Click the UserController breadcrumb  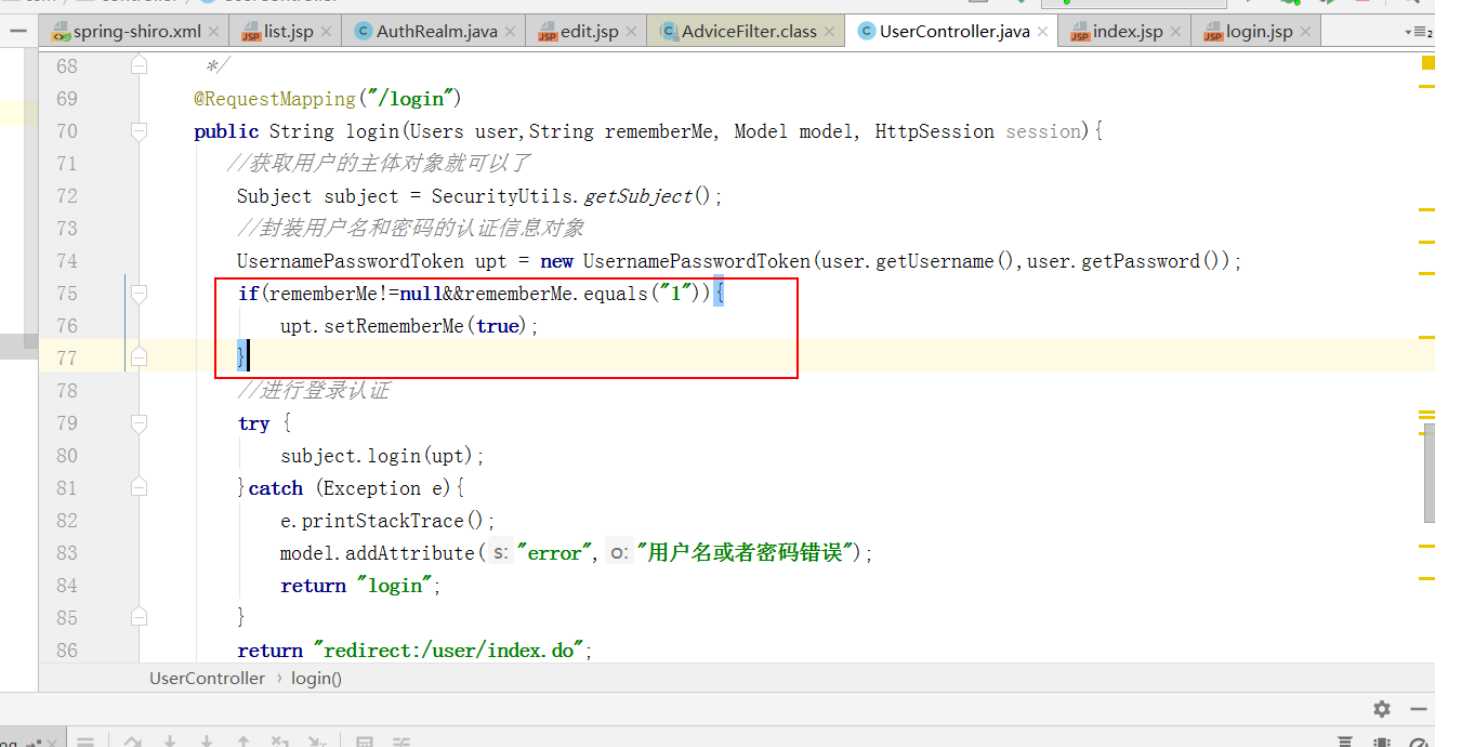point(207,678)
